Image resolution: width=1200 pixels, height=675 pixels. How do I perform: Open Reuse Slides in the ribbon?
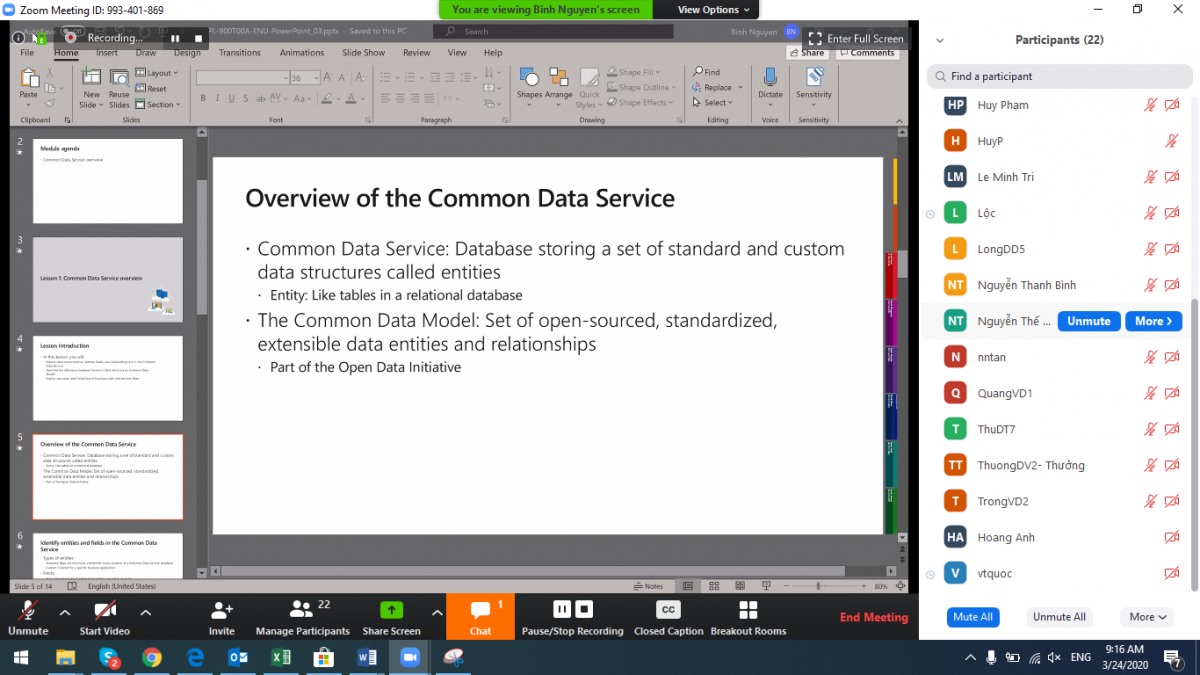tap(119, 88)
